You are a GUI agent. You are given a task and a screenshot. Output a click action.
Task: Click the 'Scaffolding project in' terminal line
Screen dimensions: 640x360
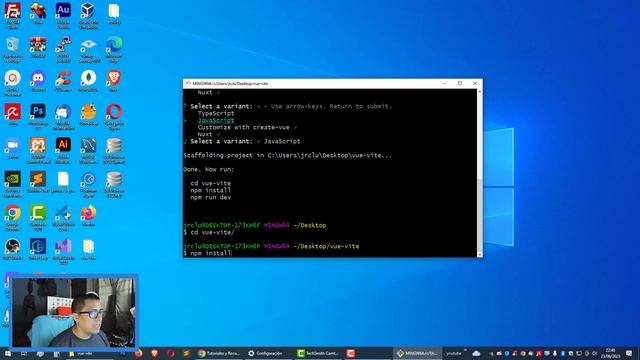[287, 156]
